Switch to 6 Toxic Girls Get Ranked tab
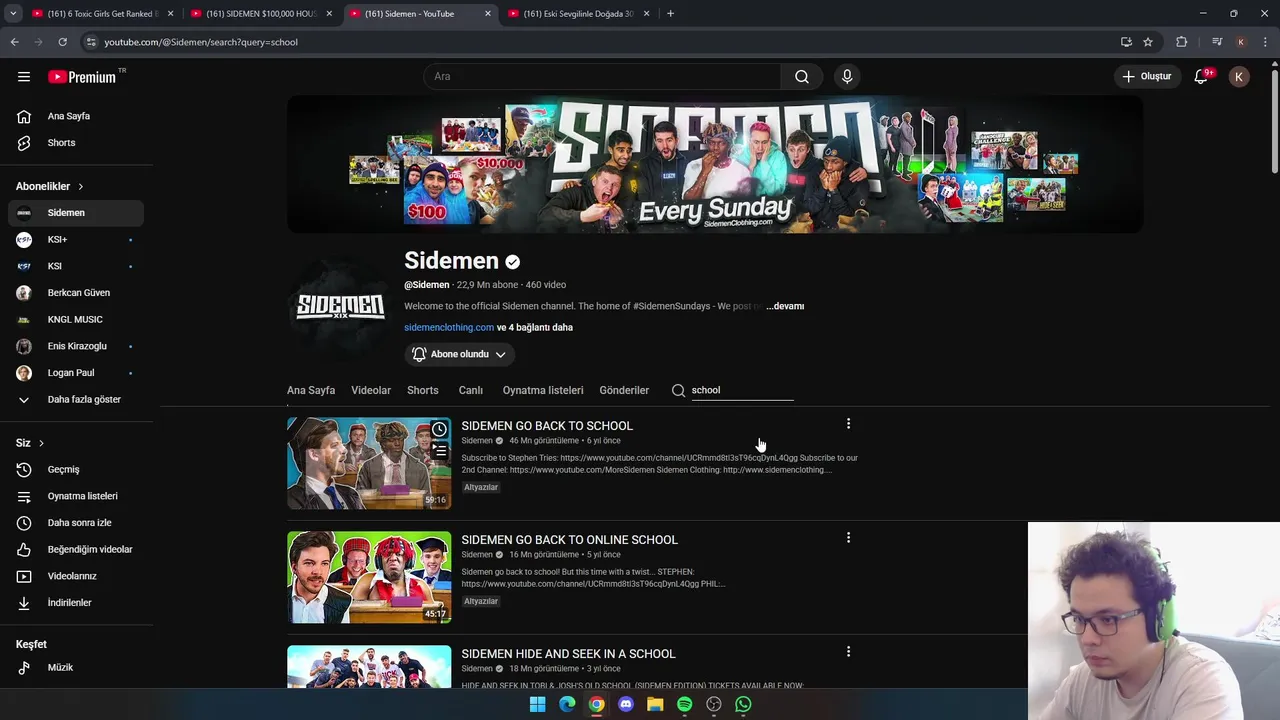Image resolution: width=1280 pixels, height=720 pixels. (x=102, y=14)
